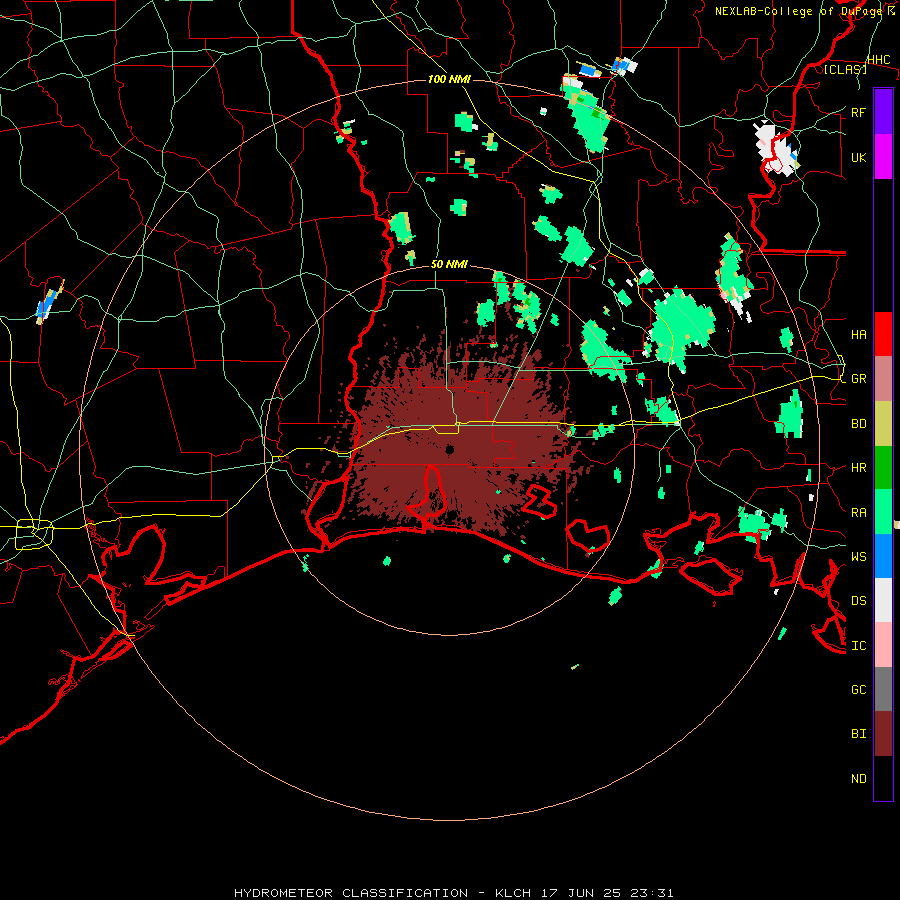Click the IC legend label

pyautogui.click(x=858, y=646)
